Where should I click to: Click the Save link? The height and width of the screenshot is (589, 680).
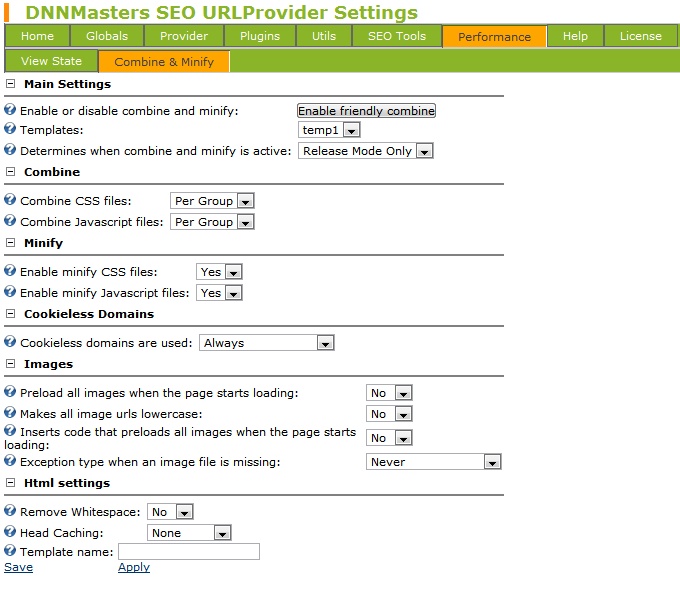(x=19, y=567)
